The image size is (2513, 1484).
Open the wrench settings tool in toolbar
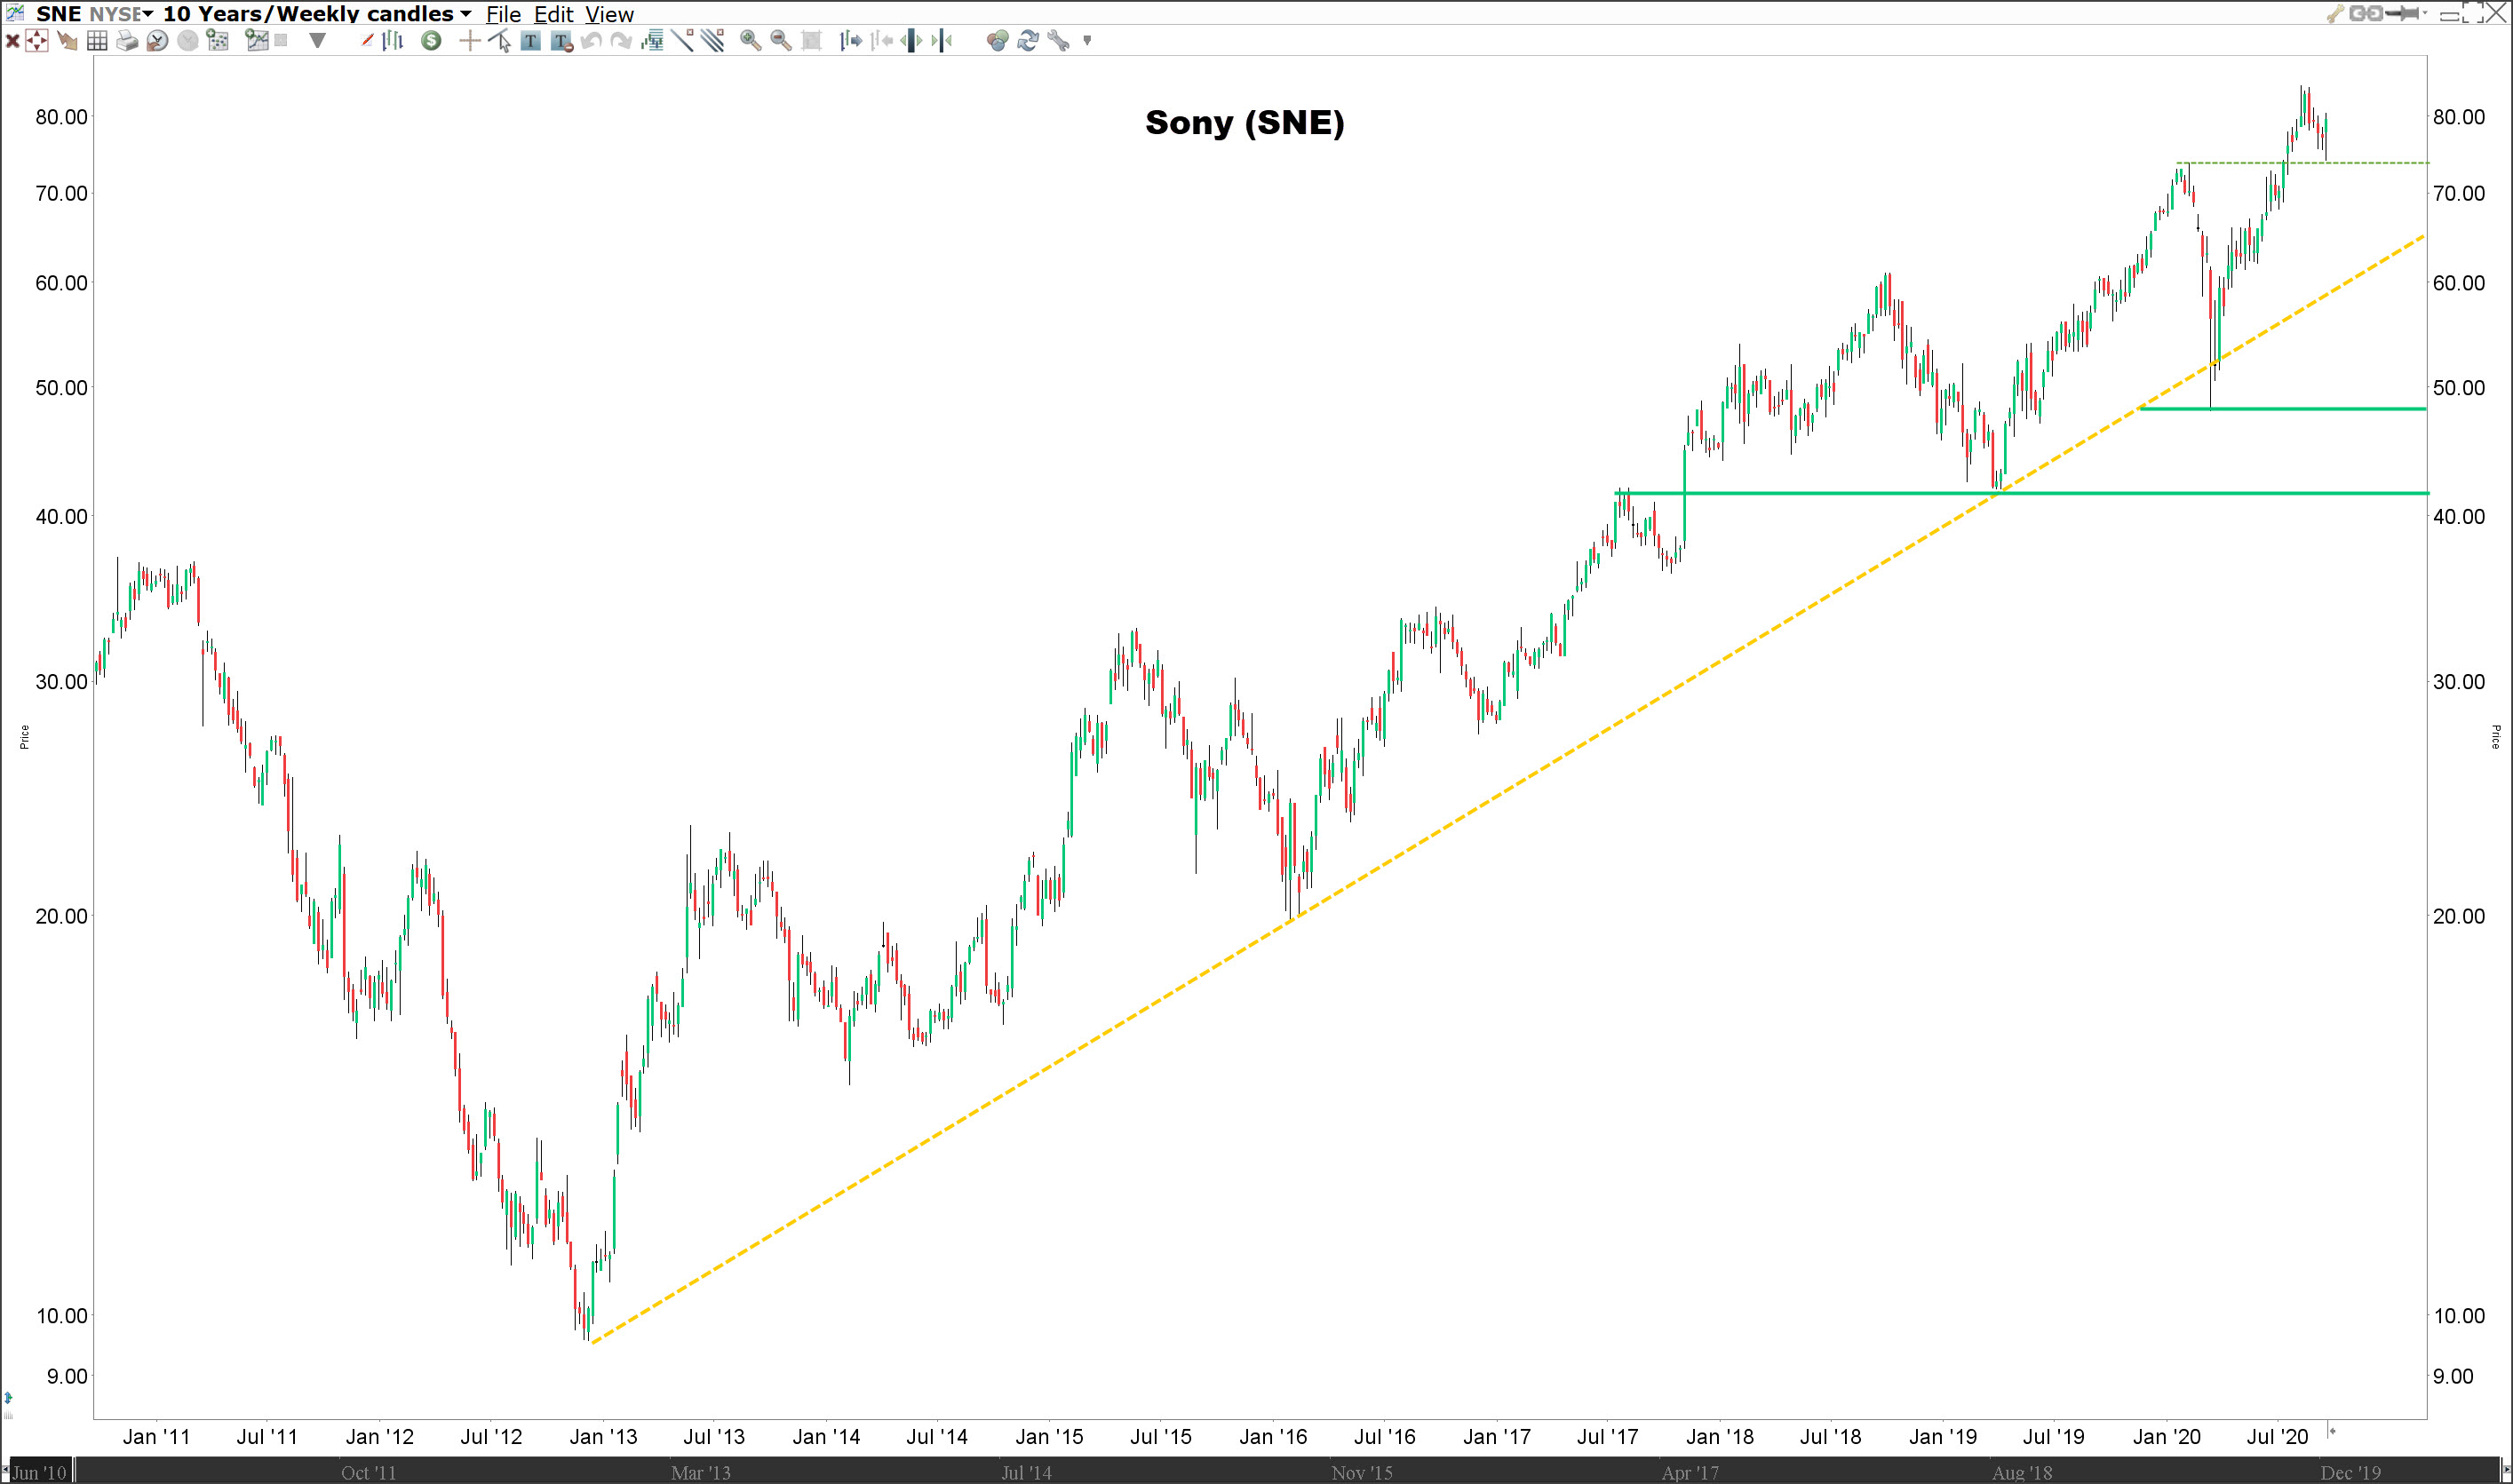tap(1059, 41)
